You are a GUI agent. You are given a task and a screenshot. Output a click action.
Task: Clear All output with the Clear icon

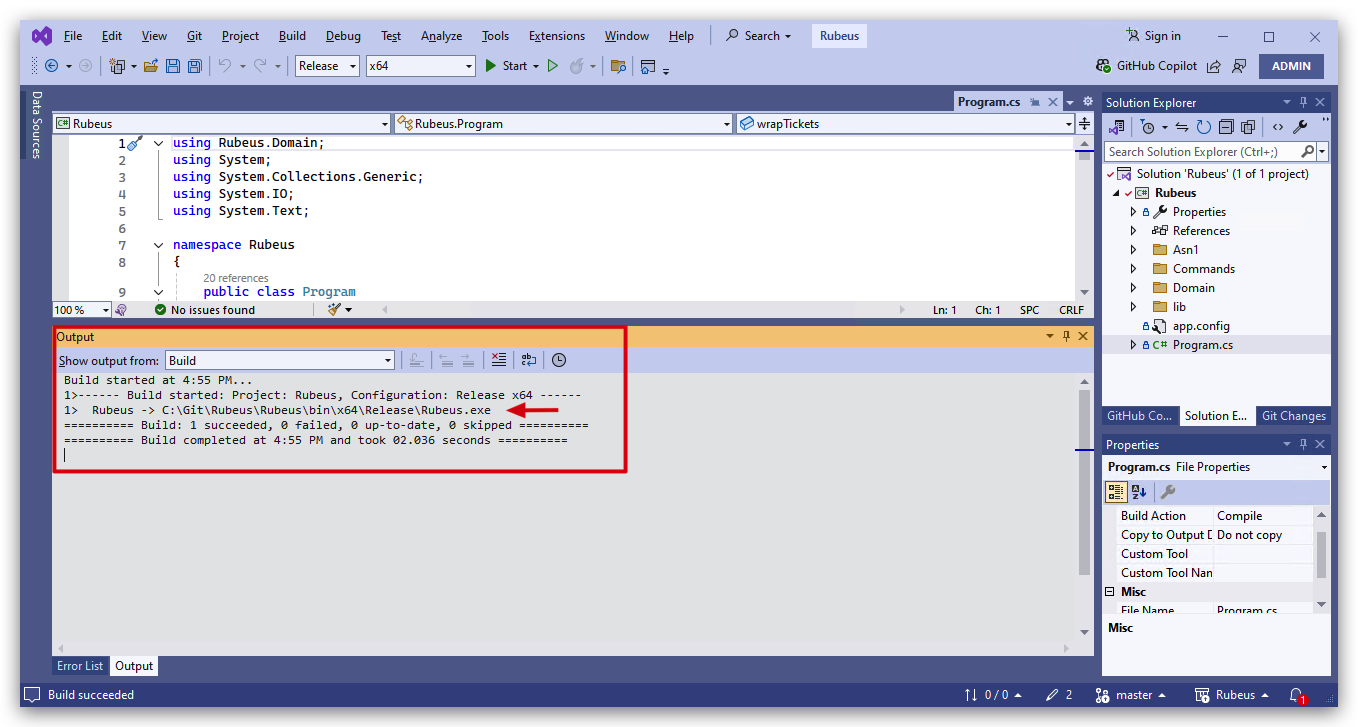(499, 360)
